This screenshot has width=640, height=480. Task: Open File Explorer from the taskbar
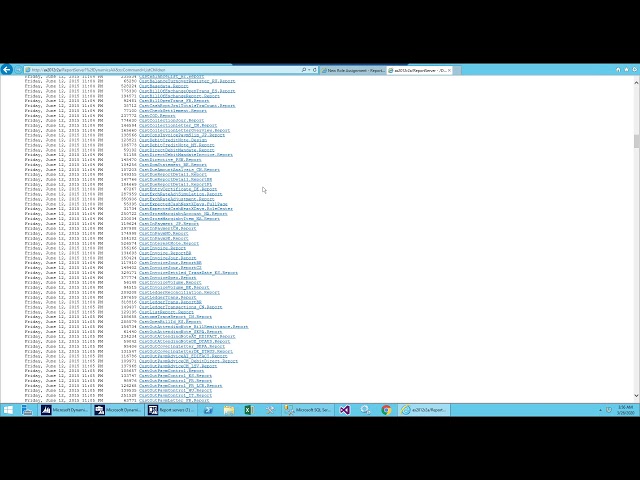point(229,410)
